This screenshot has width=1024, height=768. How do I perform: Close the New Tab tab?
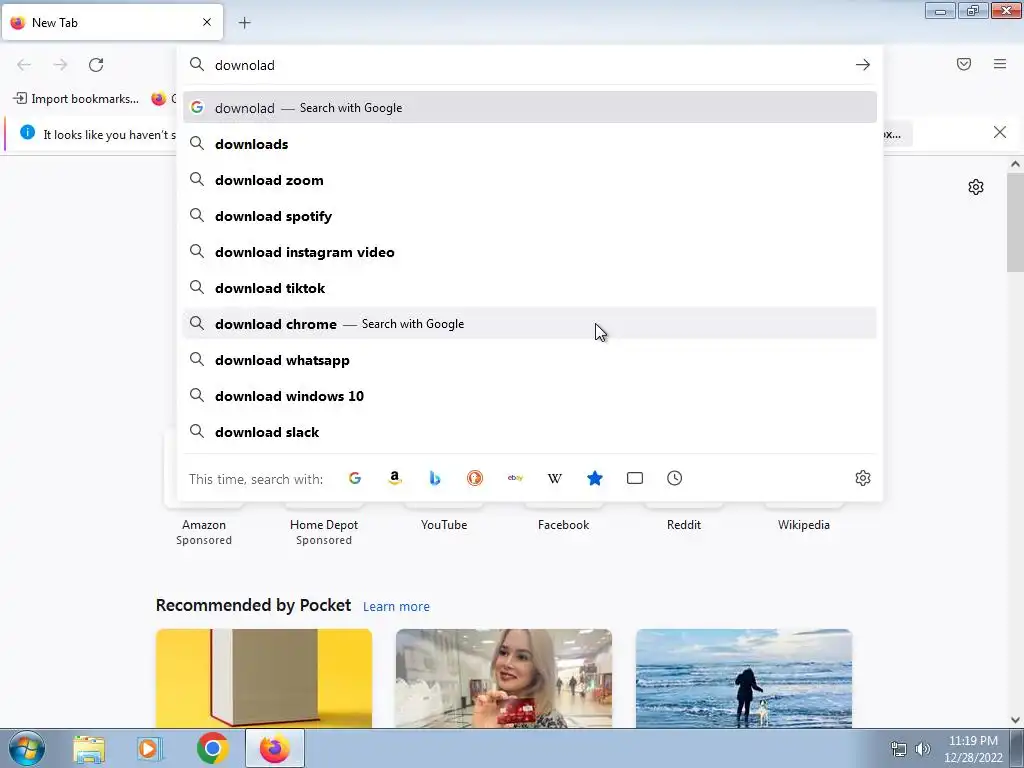coord(206,22)
